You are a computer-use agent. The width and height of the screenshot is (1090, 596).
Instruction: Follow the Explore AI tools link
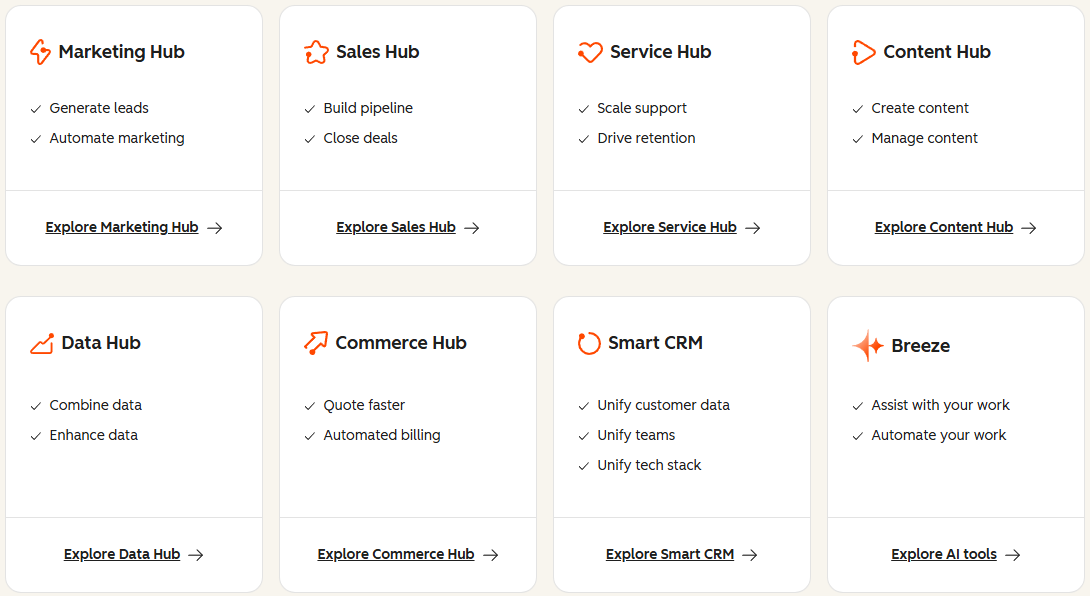pyautogui.click(x=944, y=555)
